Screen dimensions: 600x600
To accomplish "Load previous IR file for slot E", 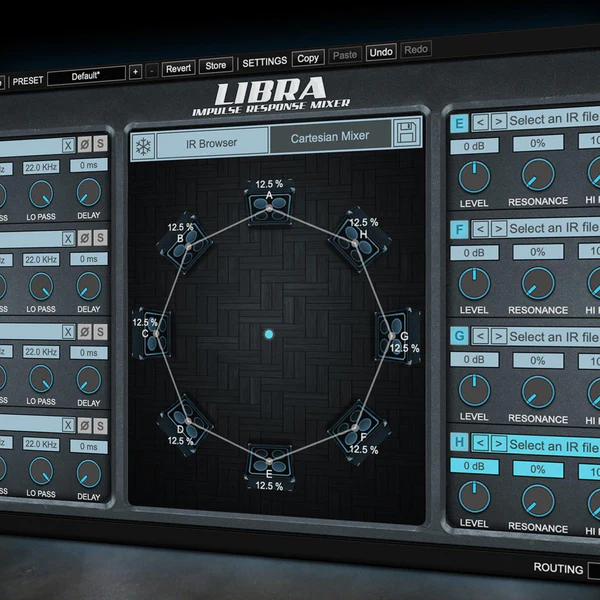I will [481, 122].
